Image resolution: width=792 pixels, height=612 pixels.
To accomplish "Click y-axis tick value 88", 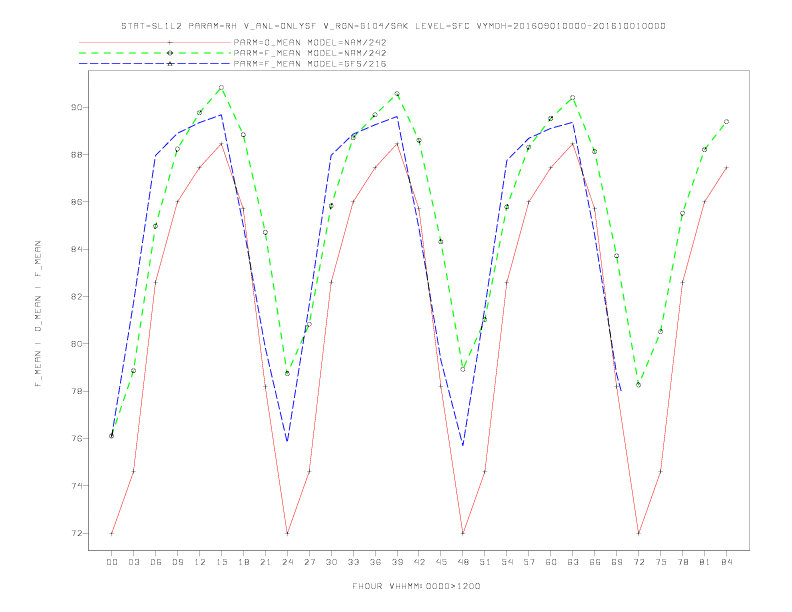I will (76, 155).
